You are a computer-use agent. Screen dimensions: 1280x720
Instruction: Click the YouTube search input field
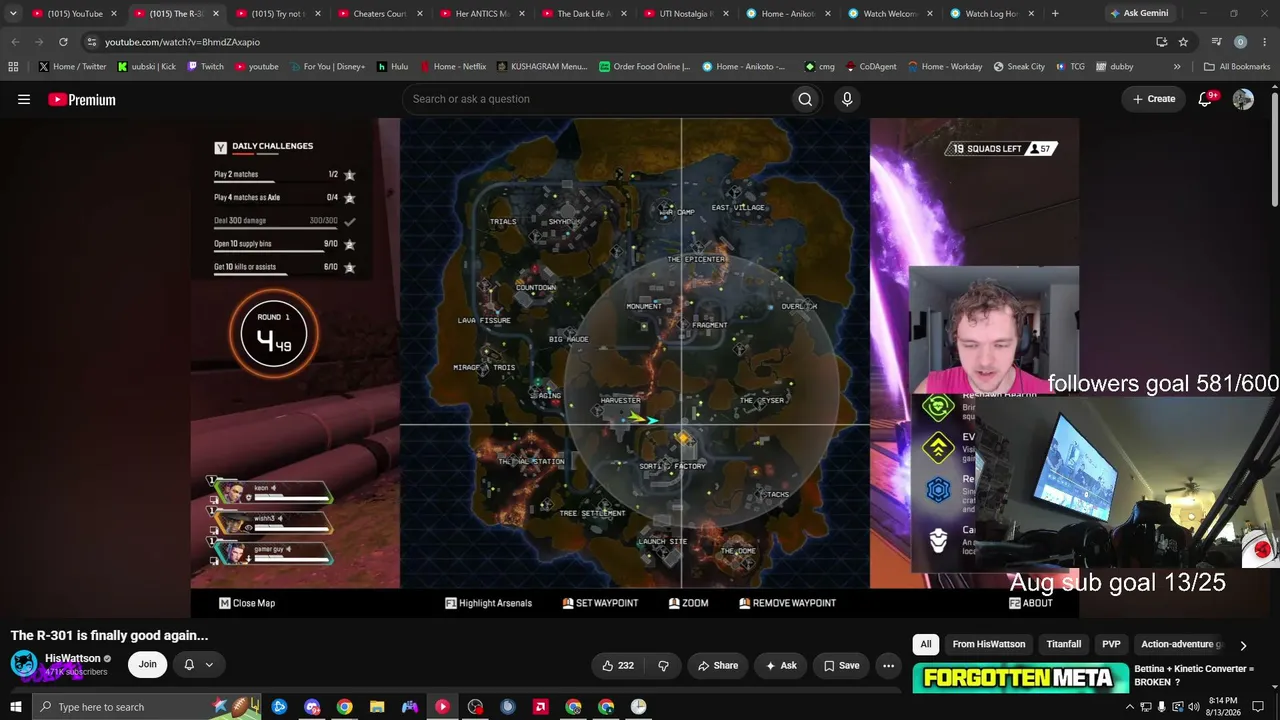coord(595,99)
